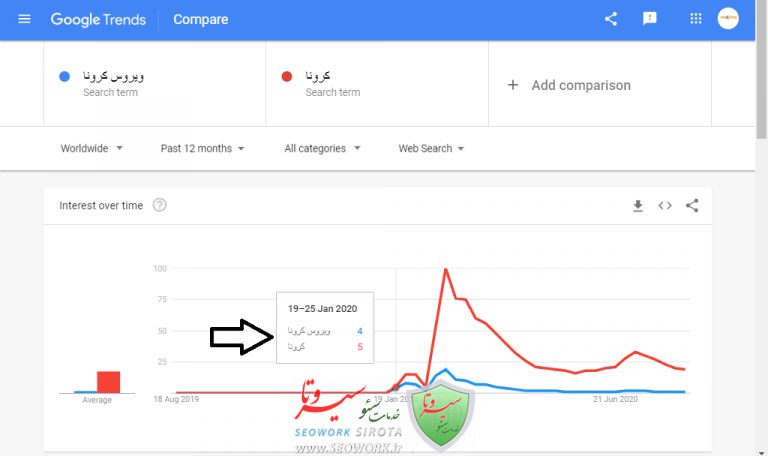
Task: Open embed code for the chart
Action: 665,206
